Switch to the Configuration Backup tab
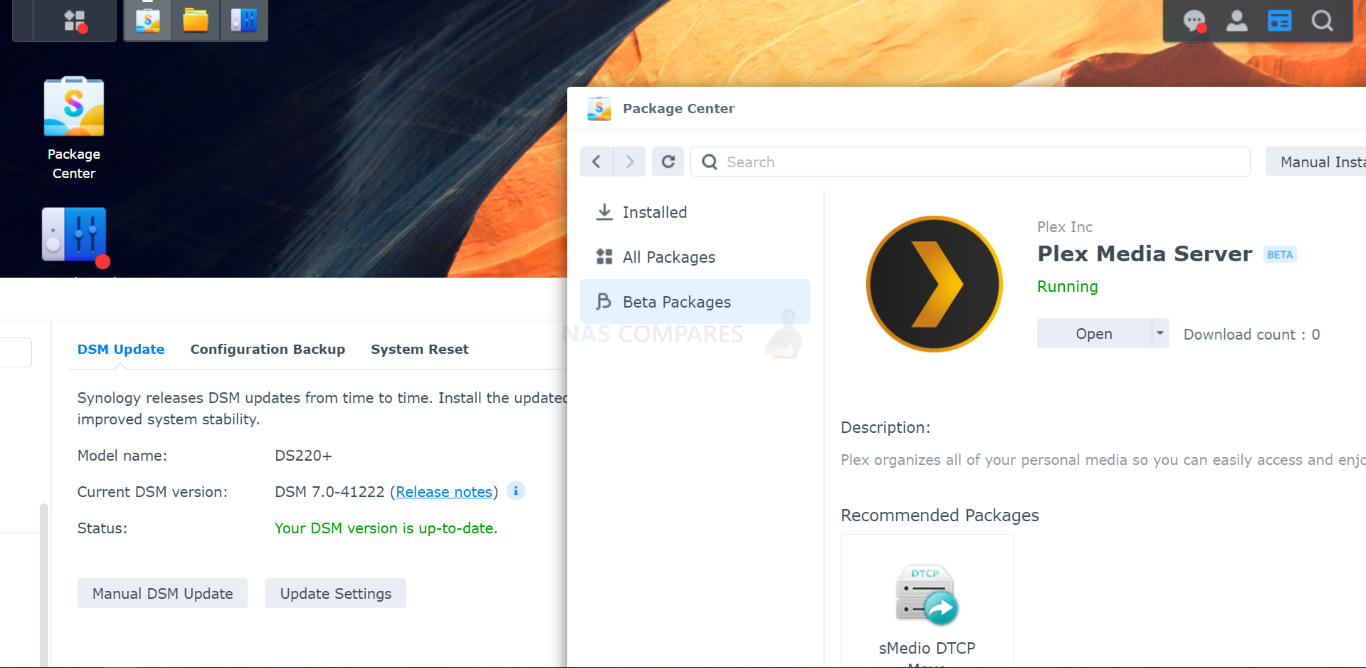The height and width of the screenshot is (668, 1366). click(x=268, y=349)
